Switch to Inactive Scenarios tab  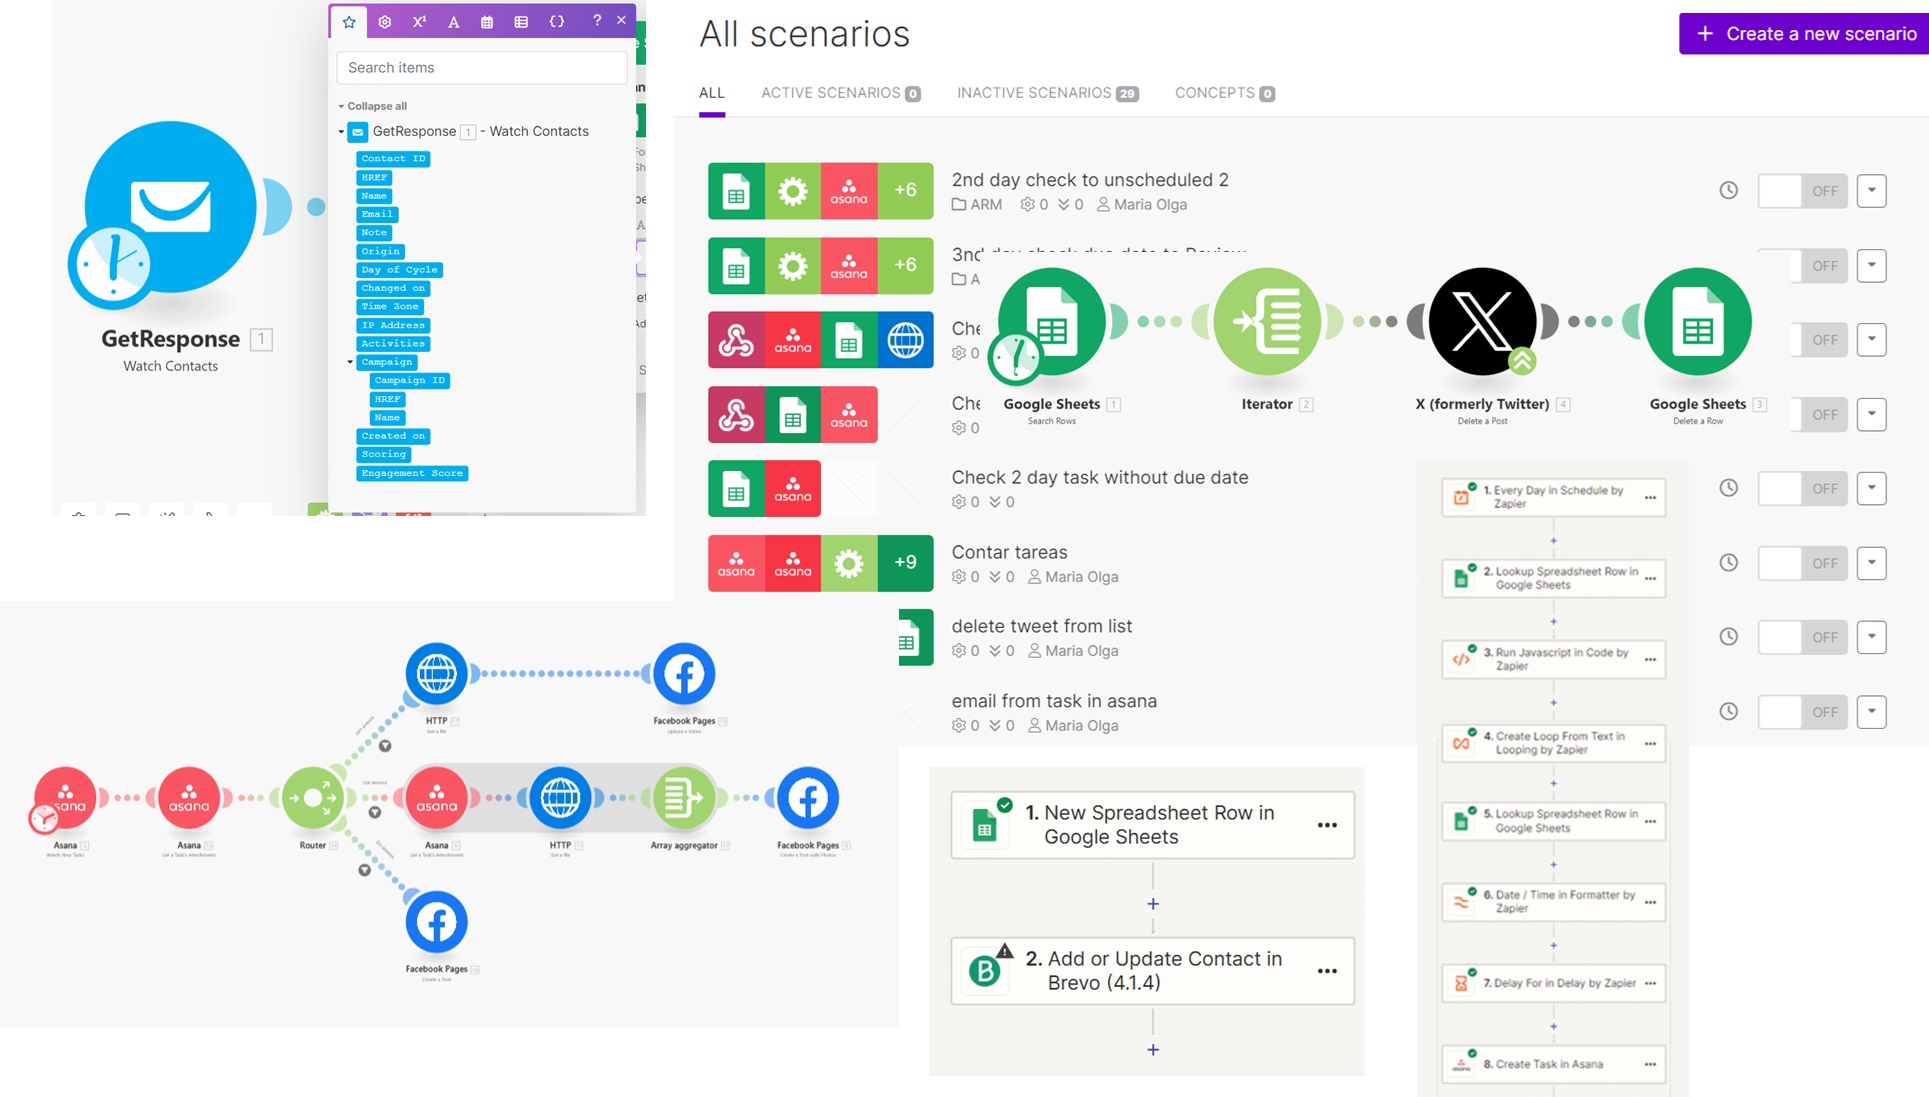point(1046,93)
